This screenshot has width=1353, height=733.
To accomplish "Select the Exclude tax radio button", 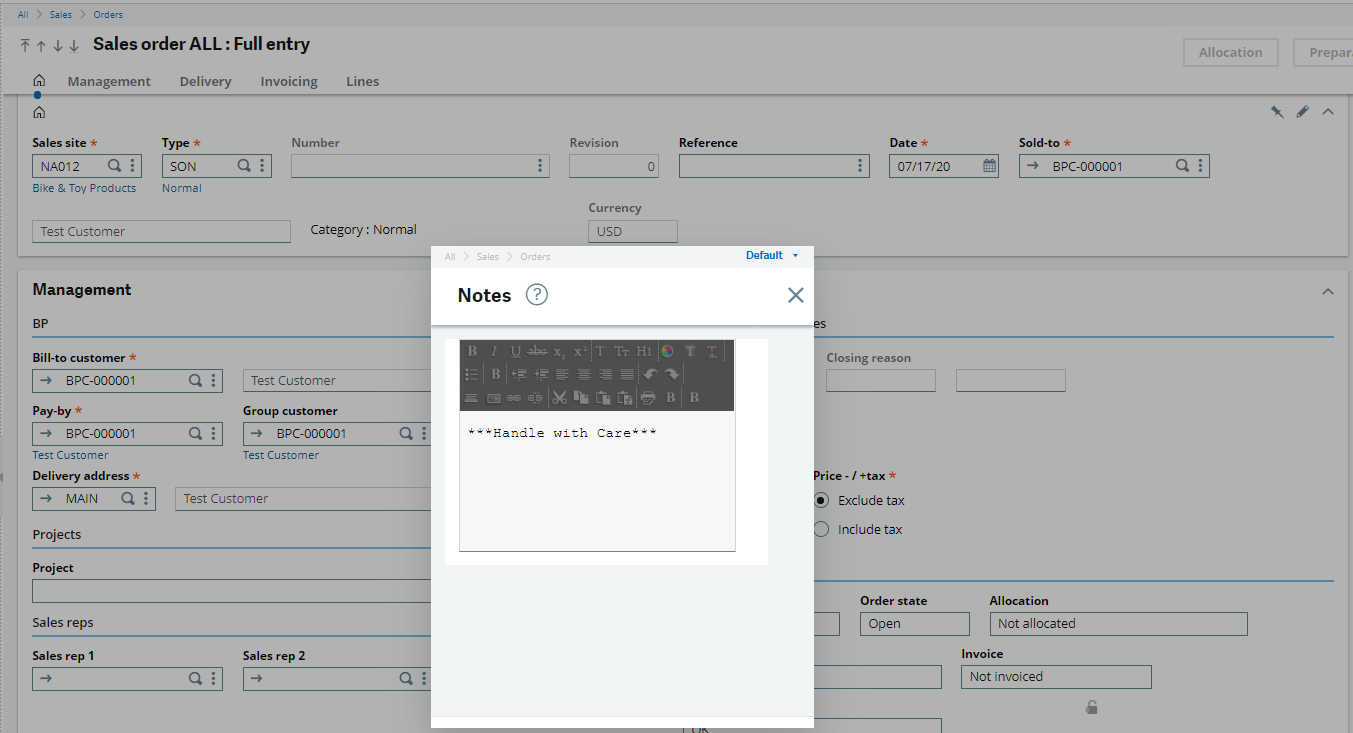I will click(821, 500).
